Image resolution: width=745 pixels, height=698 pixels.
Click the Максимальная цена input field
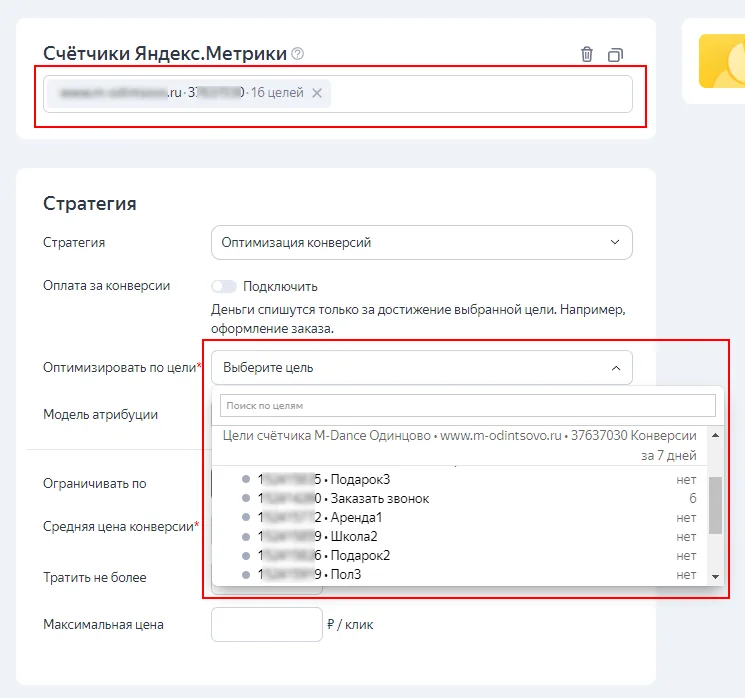(267, 624)
